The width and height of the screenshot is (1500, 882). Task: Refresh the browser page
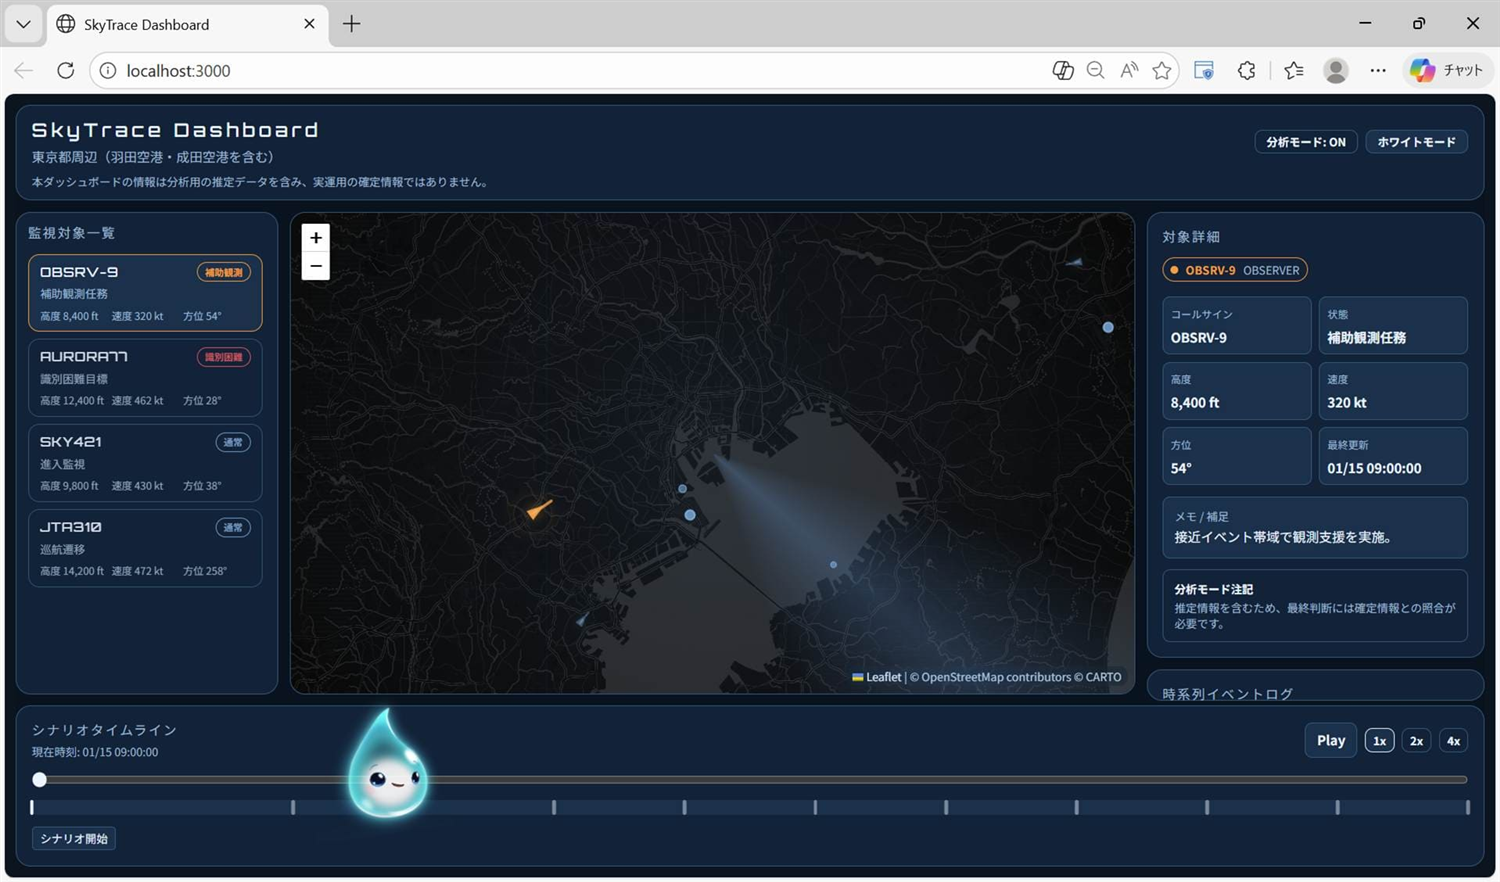(66, 71)
